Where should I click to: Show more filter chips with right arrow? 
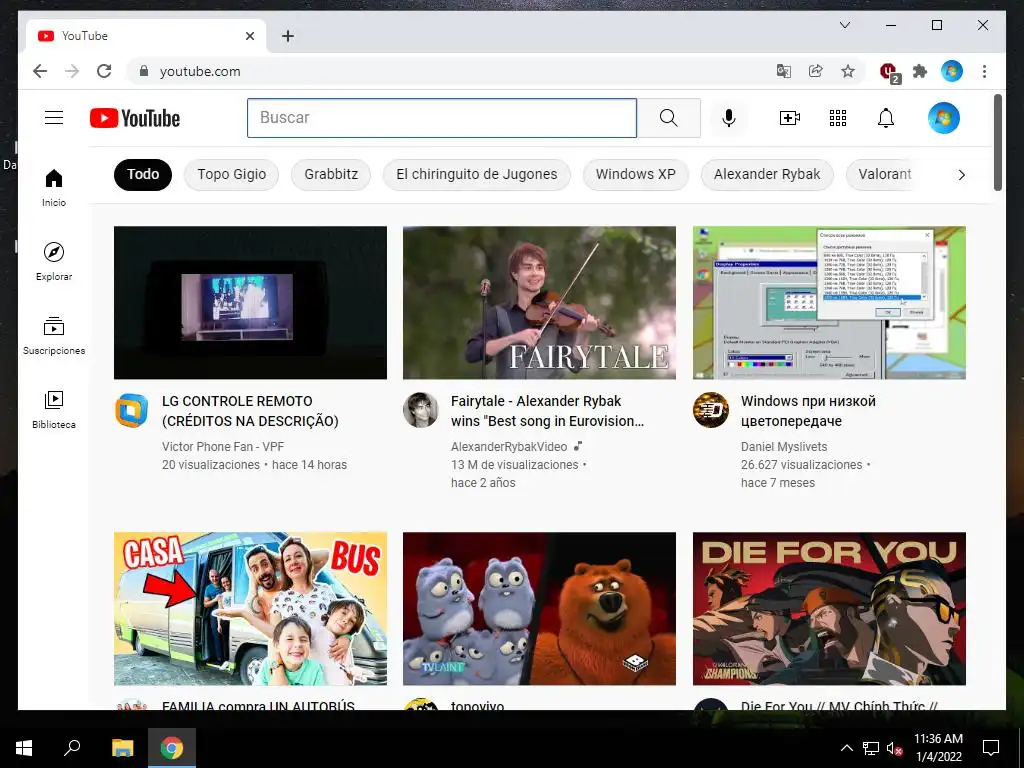961,174
